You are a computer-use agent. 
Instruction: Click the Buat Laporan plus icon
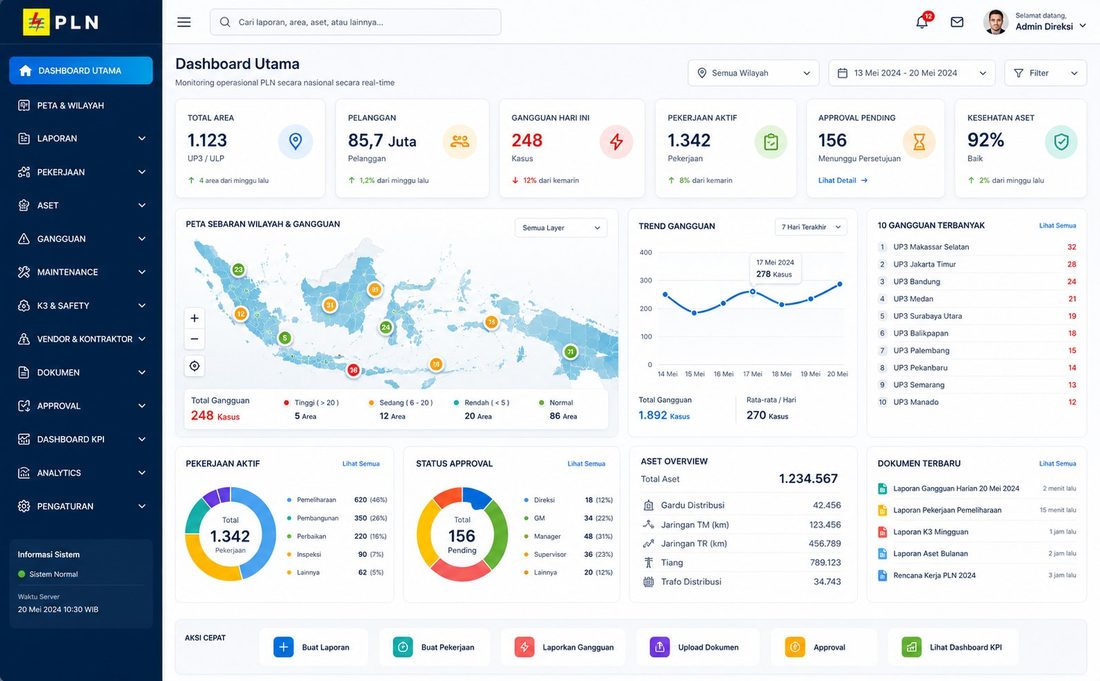click(283, 647)
